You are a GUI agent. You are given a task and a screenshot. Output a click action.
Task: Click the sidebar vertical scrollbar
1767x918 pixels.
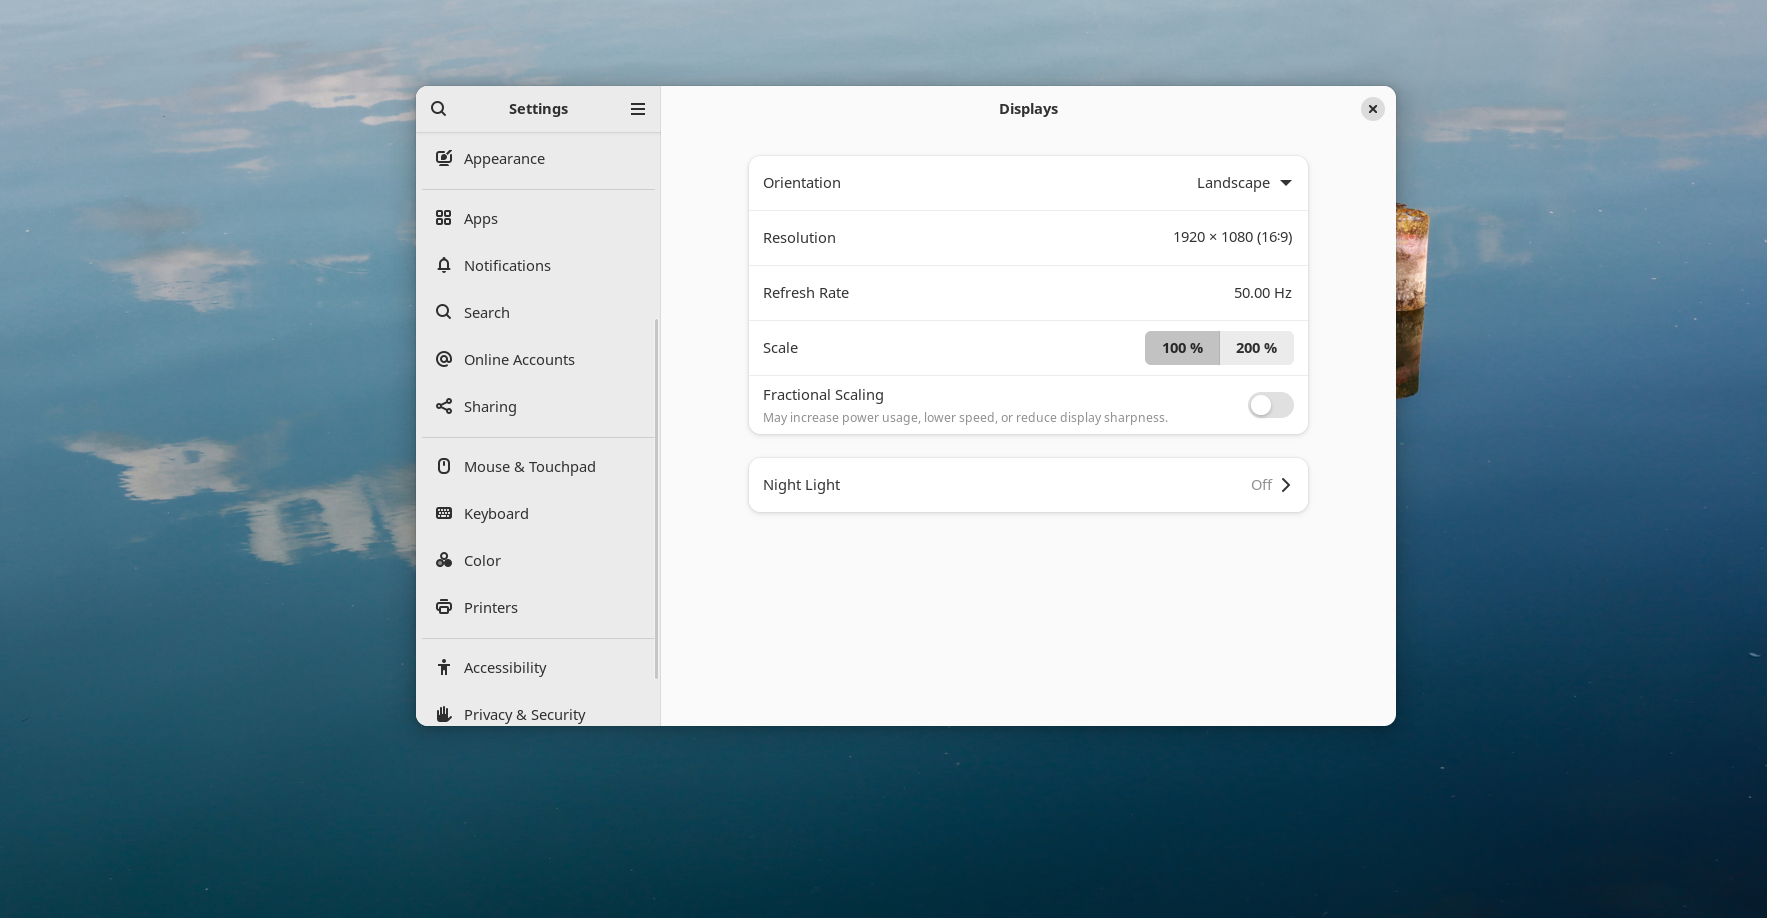click(x=656, y=498)
